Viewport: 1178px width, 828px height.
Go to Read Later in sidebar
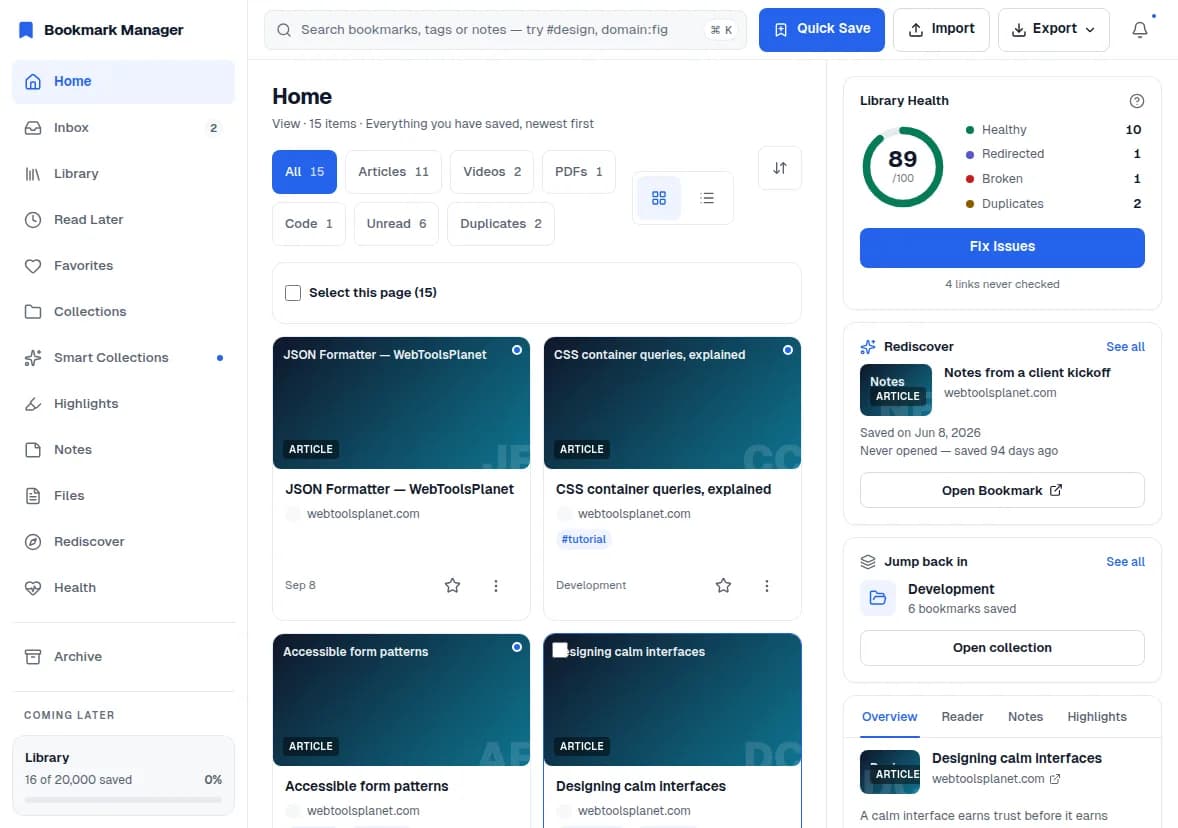[123, 219]
